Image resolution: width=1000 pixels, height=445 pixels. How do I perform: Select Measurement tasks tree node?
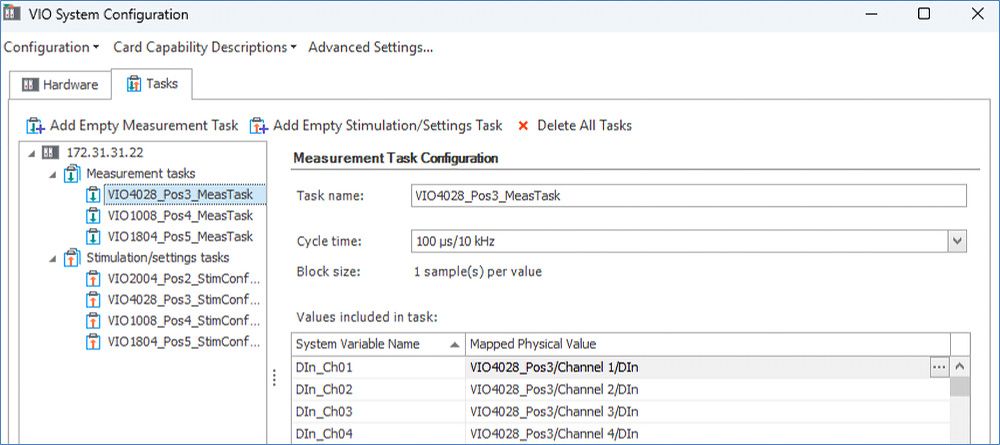[140, 173]
